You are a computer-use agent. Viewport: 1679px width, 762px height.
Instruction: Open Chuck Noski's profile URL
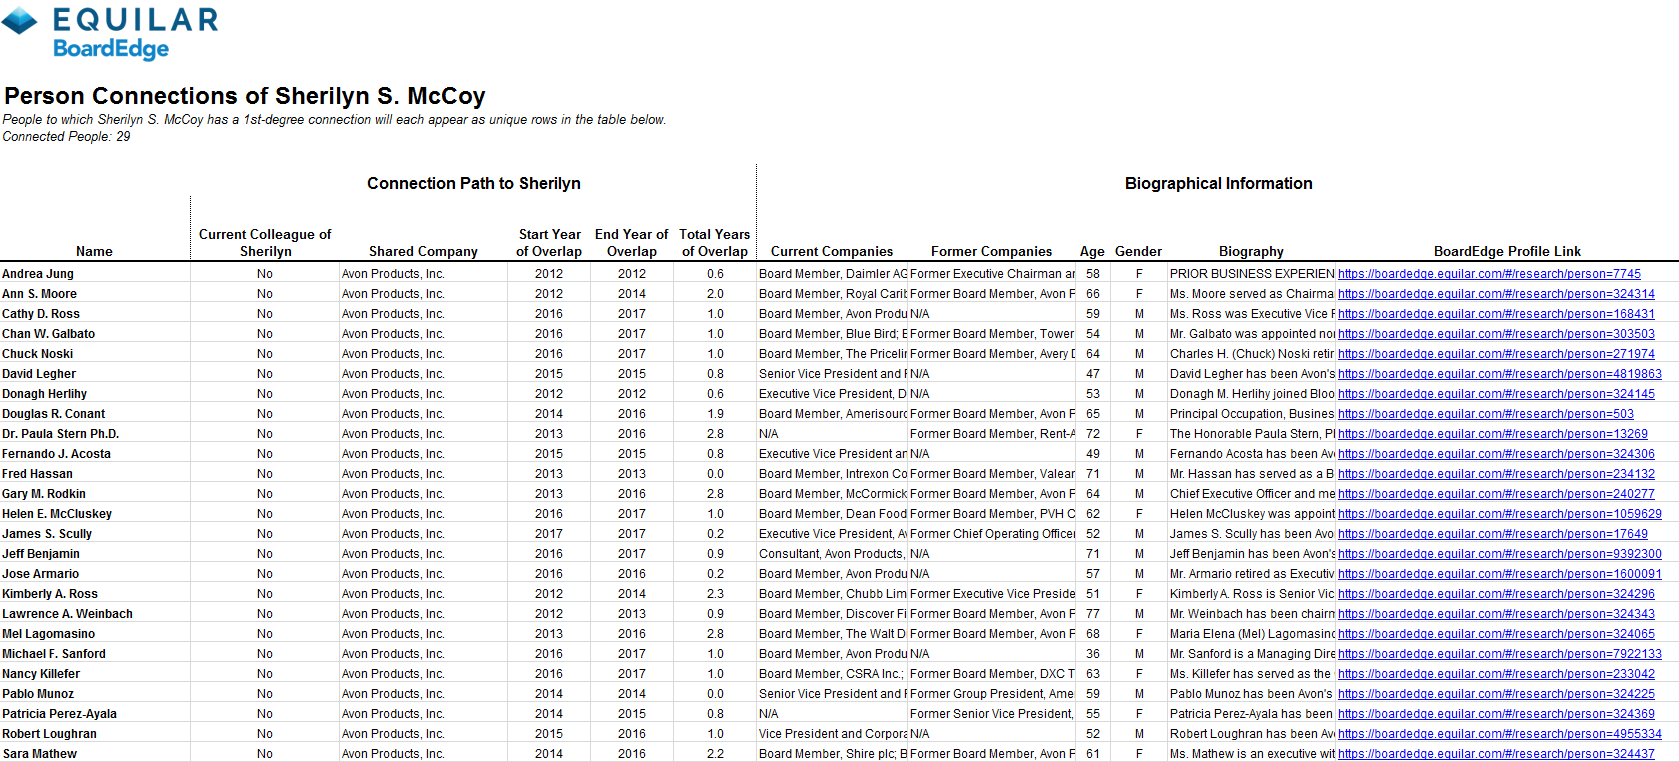pos(1496,354)
